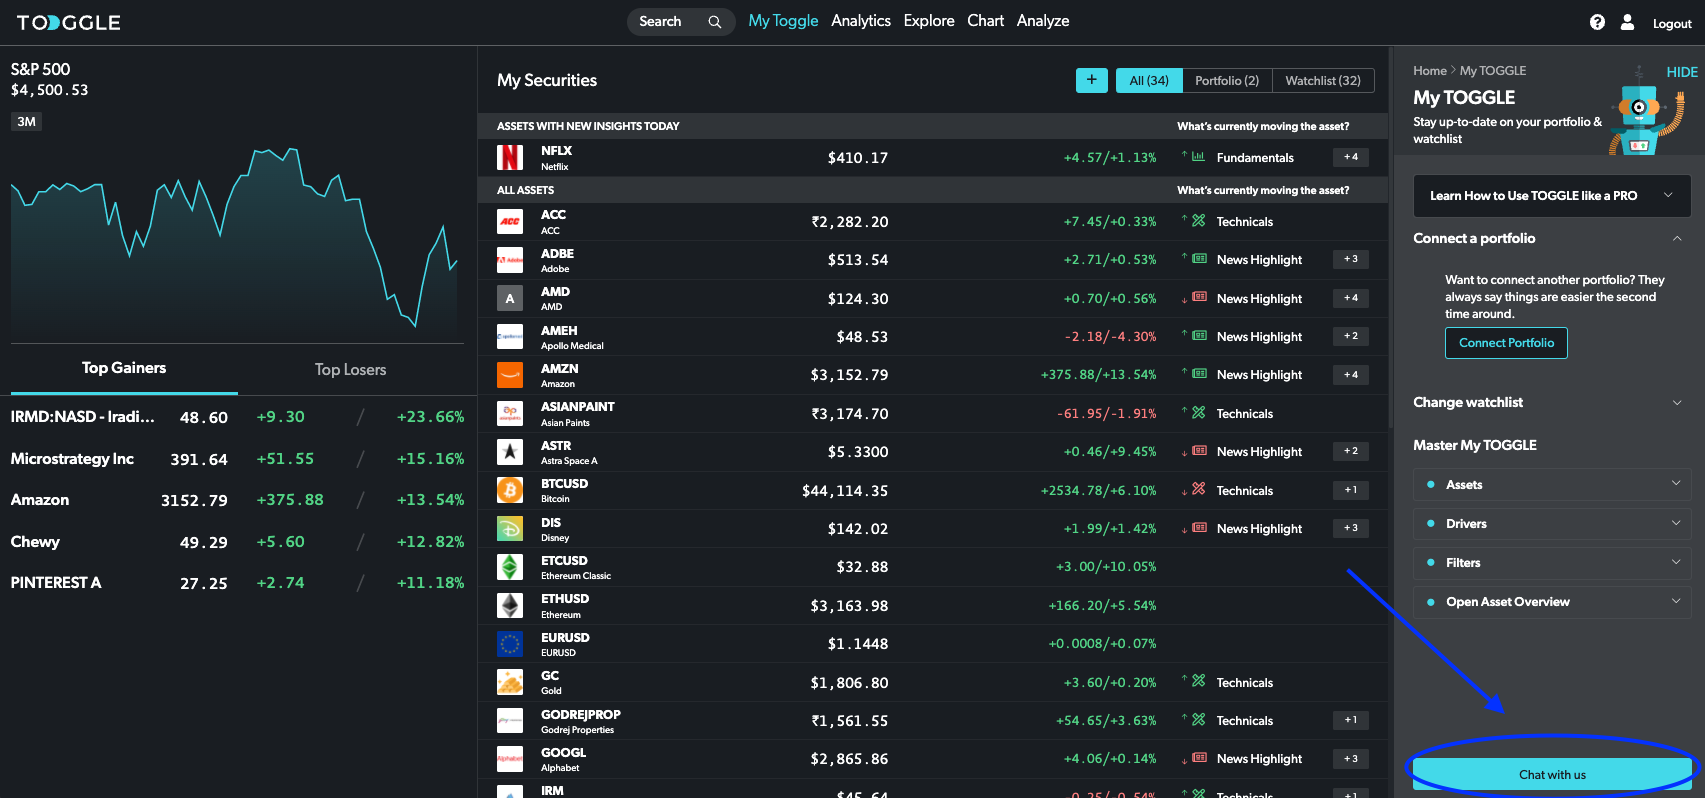Click the Bitcoin logo icon
Image resolution: width=1705 pixels, height=798 pixels.
510,490
